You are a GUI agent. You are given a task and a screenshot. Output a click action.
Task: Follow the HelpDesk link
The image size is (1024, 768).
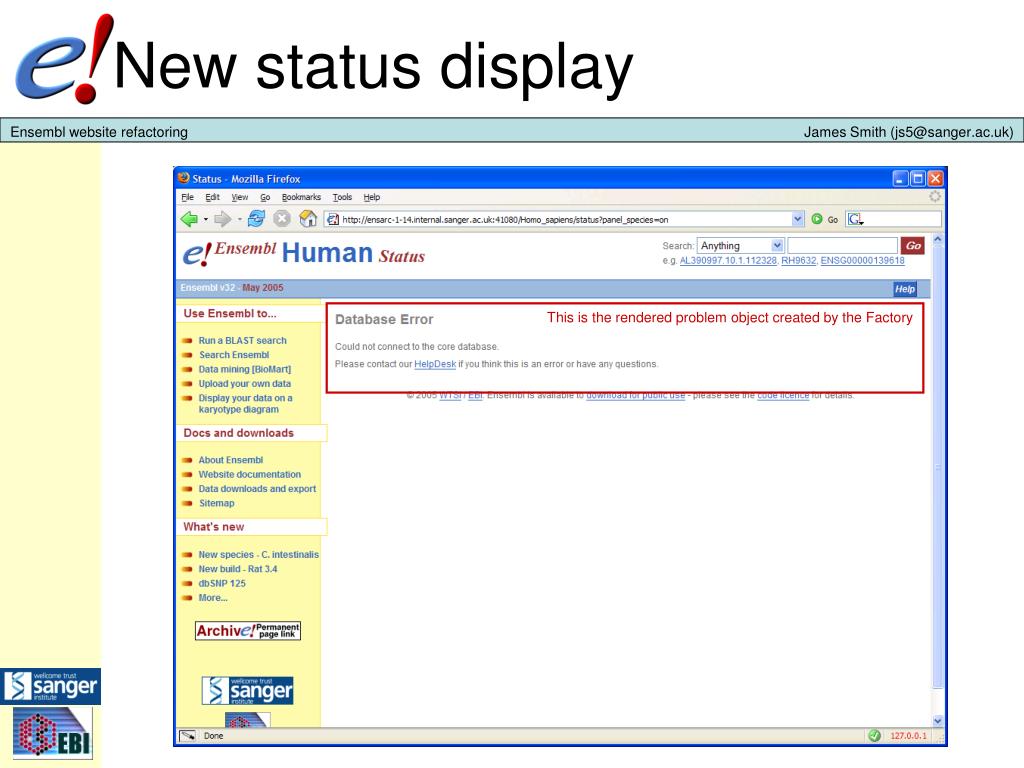[435, 364]
